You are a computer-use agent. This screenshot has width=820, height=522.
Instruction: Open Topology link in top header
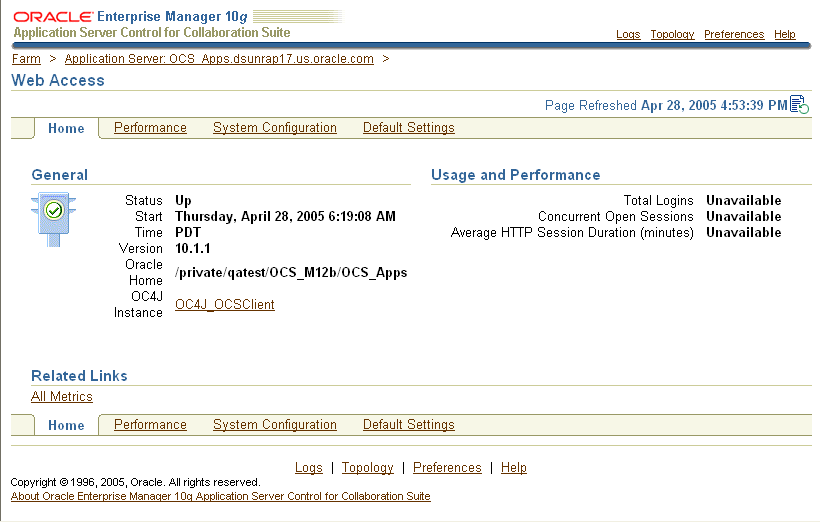(672, 34)
